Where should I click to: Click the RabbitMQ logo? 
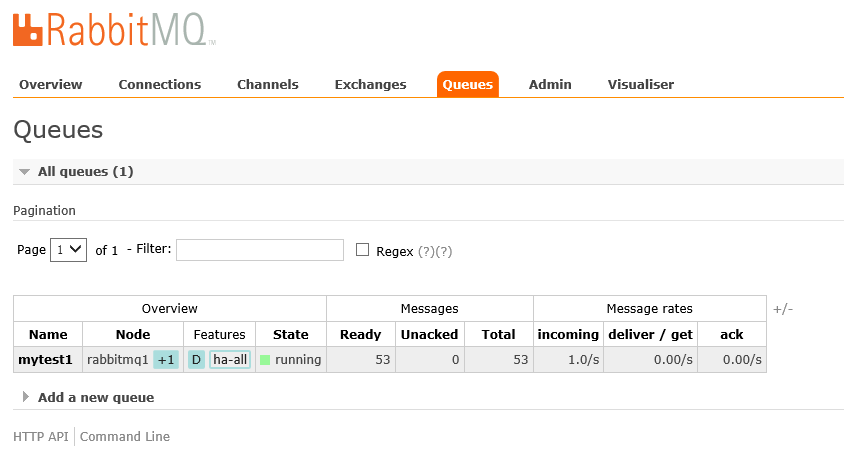[x=114, y=29]
